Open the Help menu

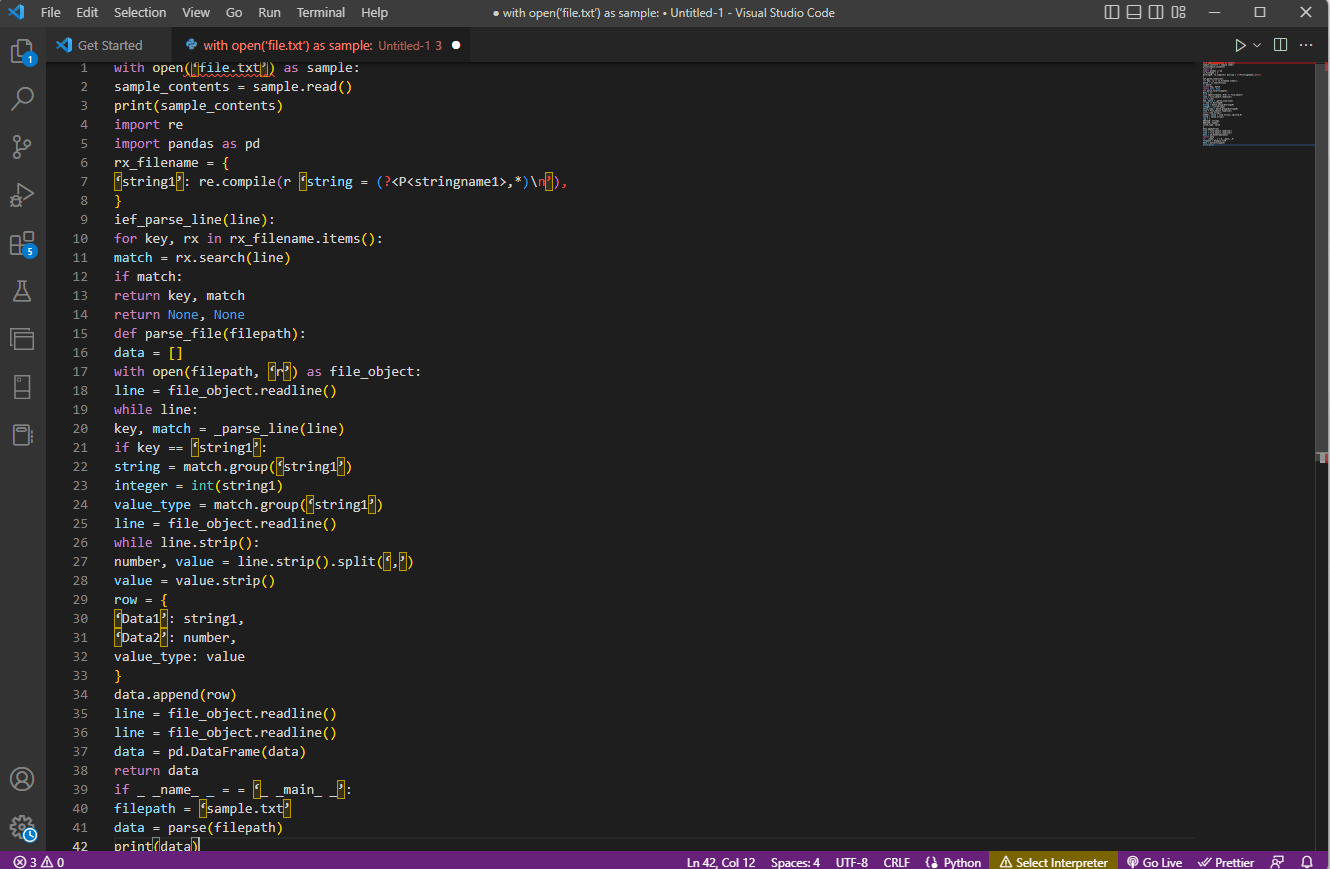375,13
